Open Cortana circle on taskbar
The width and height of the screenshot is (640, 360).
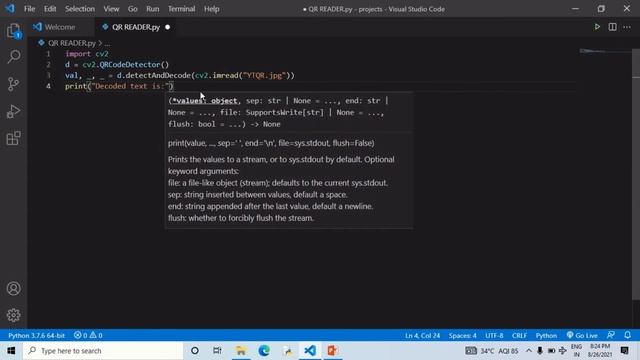pos(195,351)
